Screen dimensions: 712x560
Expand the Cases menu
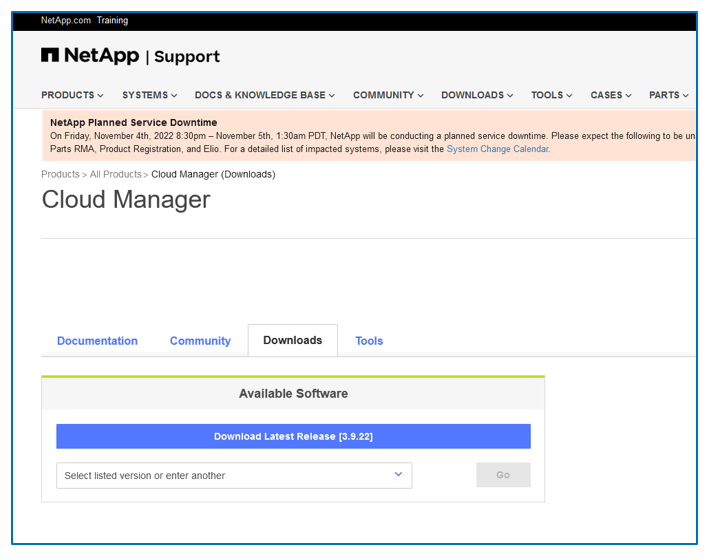(x=610, y=95)
